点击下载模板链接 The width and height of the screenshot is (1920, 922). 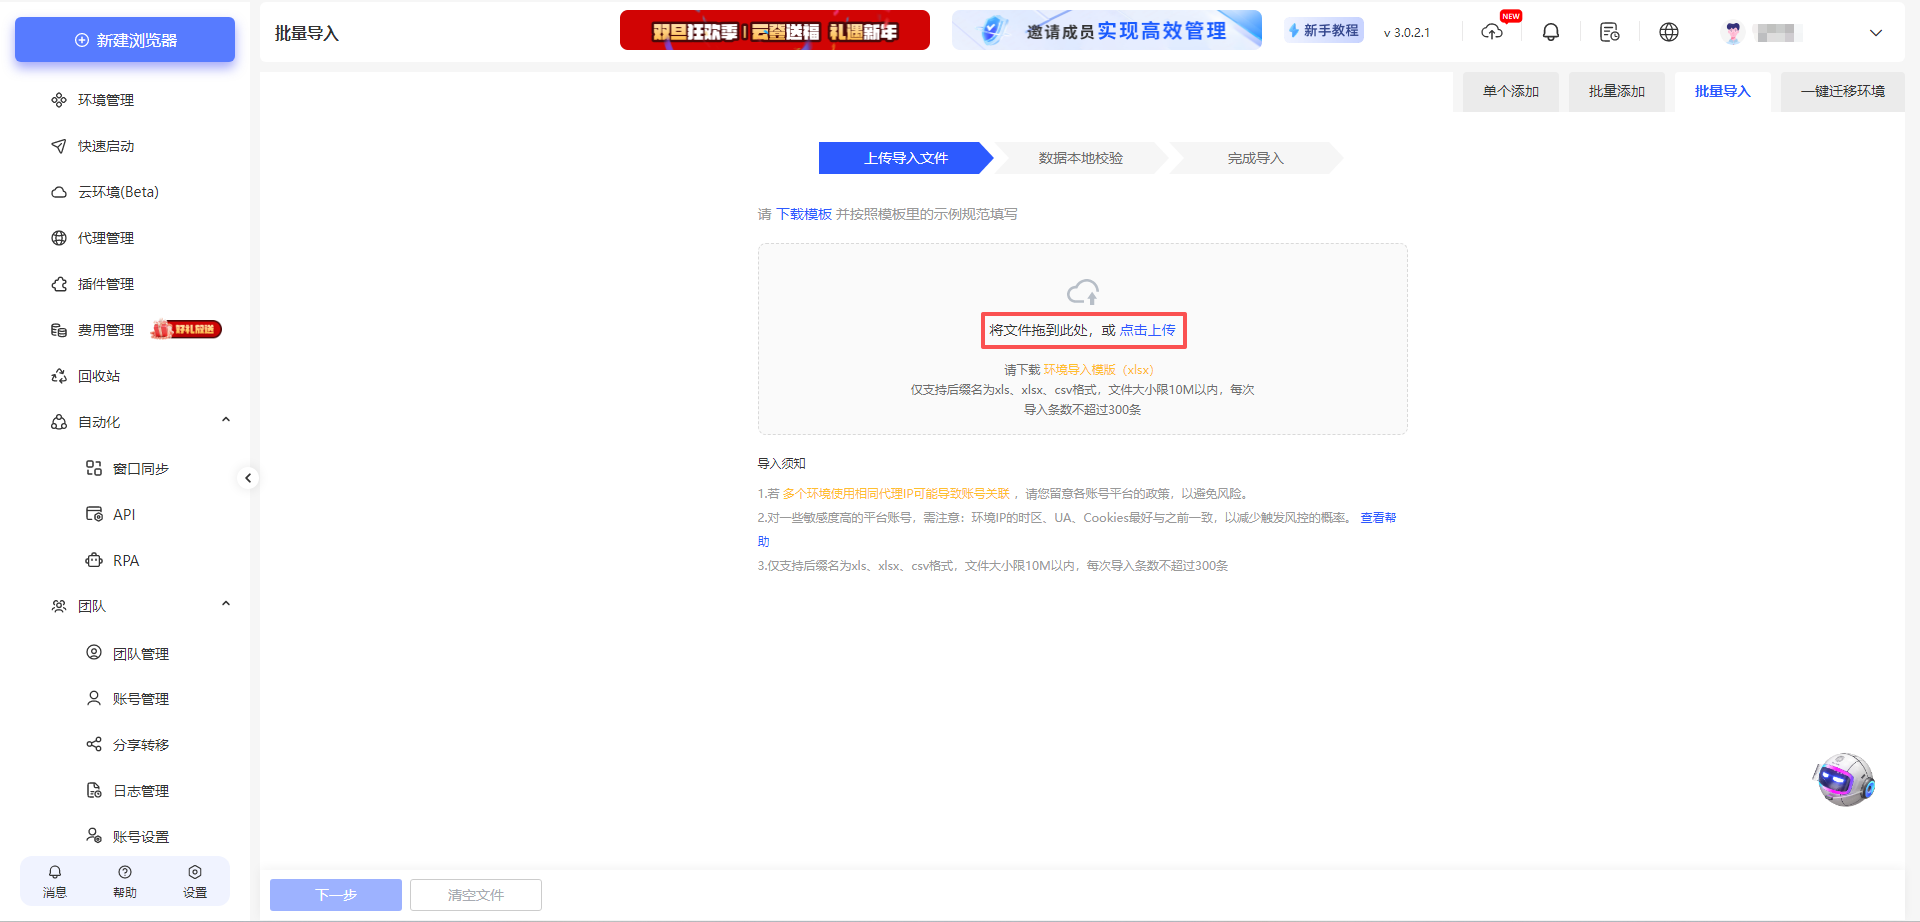point(803,213)
